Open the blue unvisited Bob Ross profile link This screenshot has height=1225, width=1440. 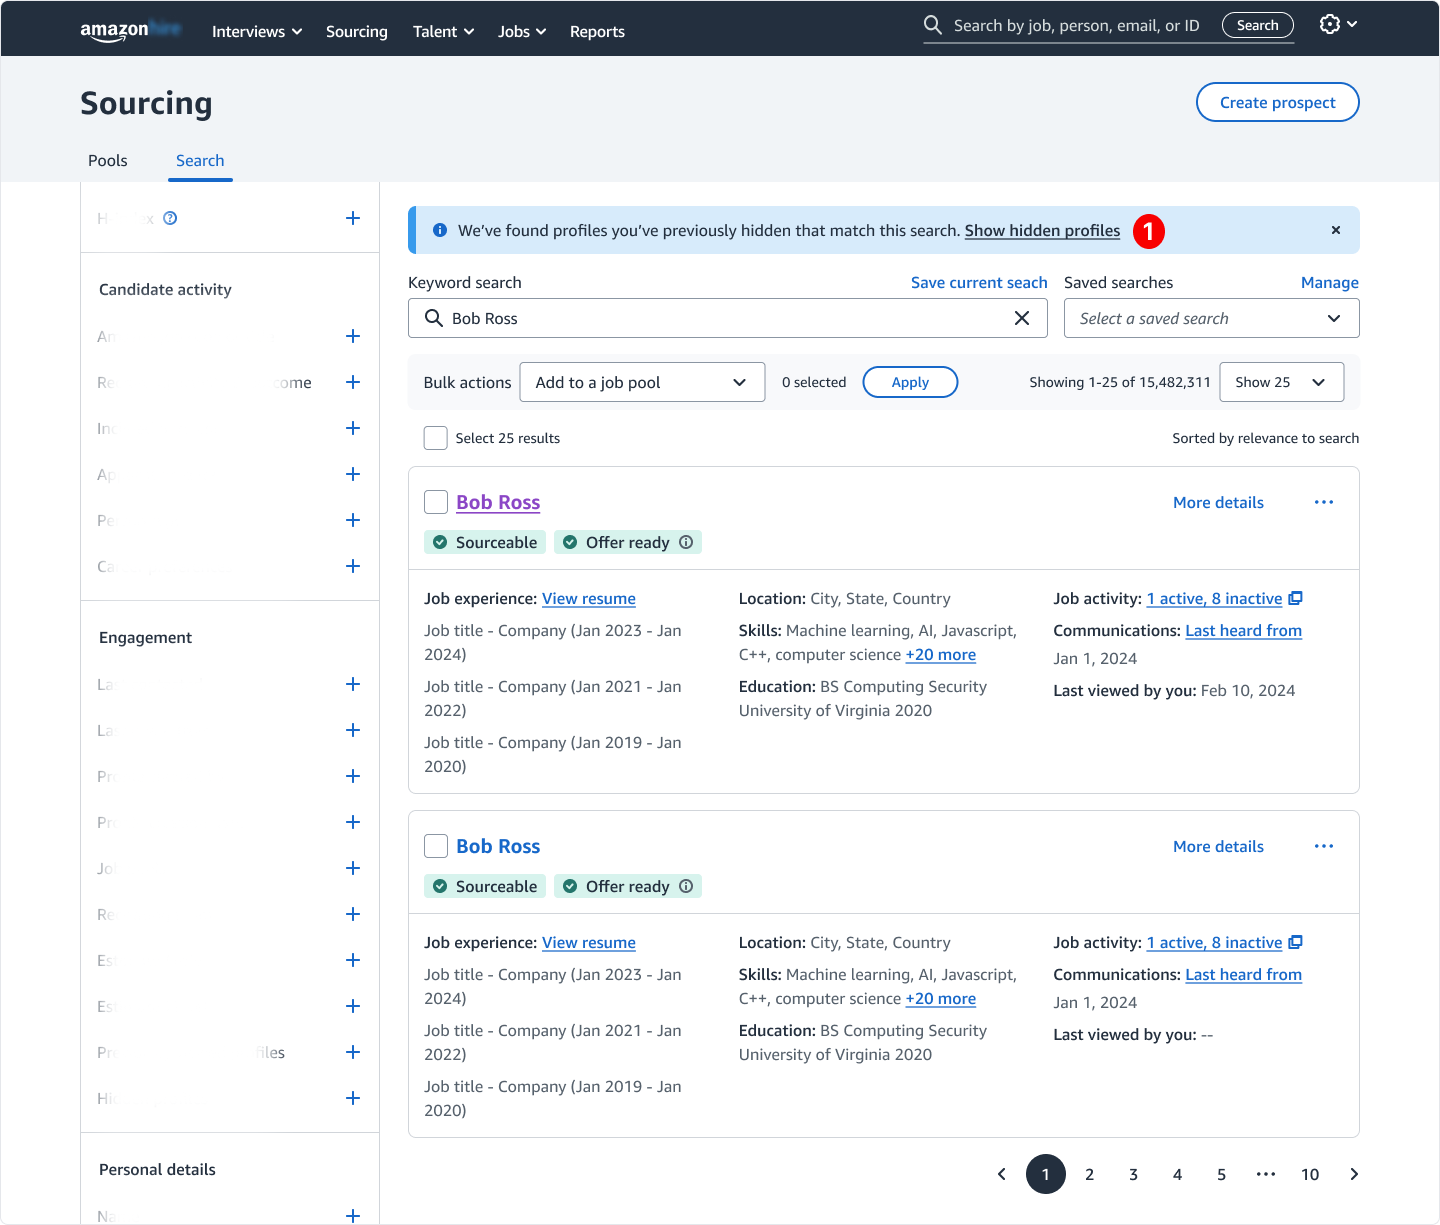pyautogui.click(x=498, y=846)
